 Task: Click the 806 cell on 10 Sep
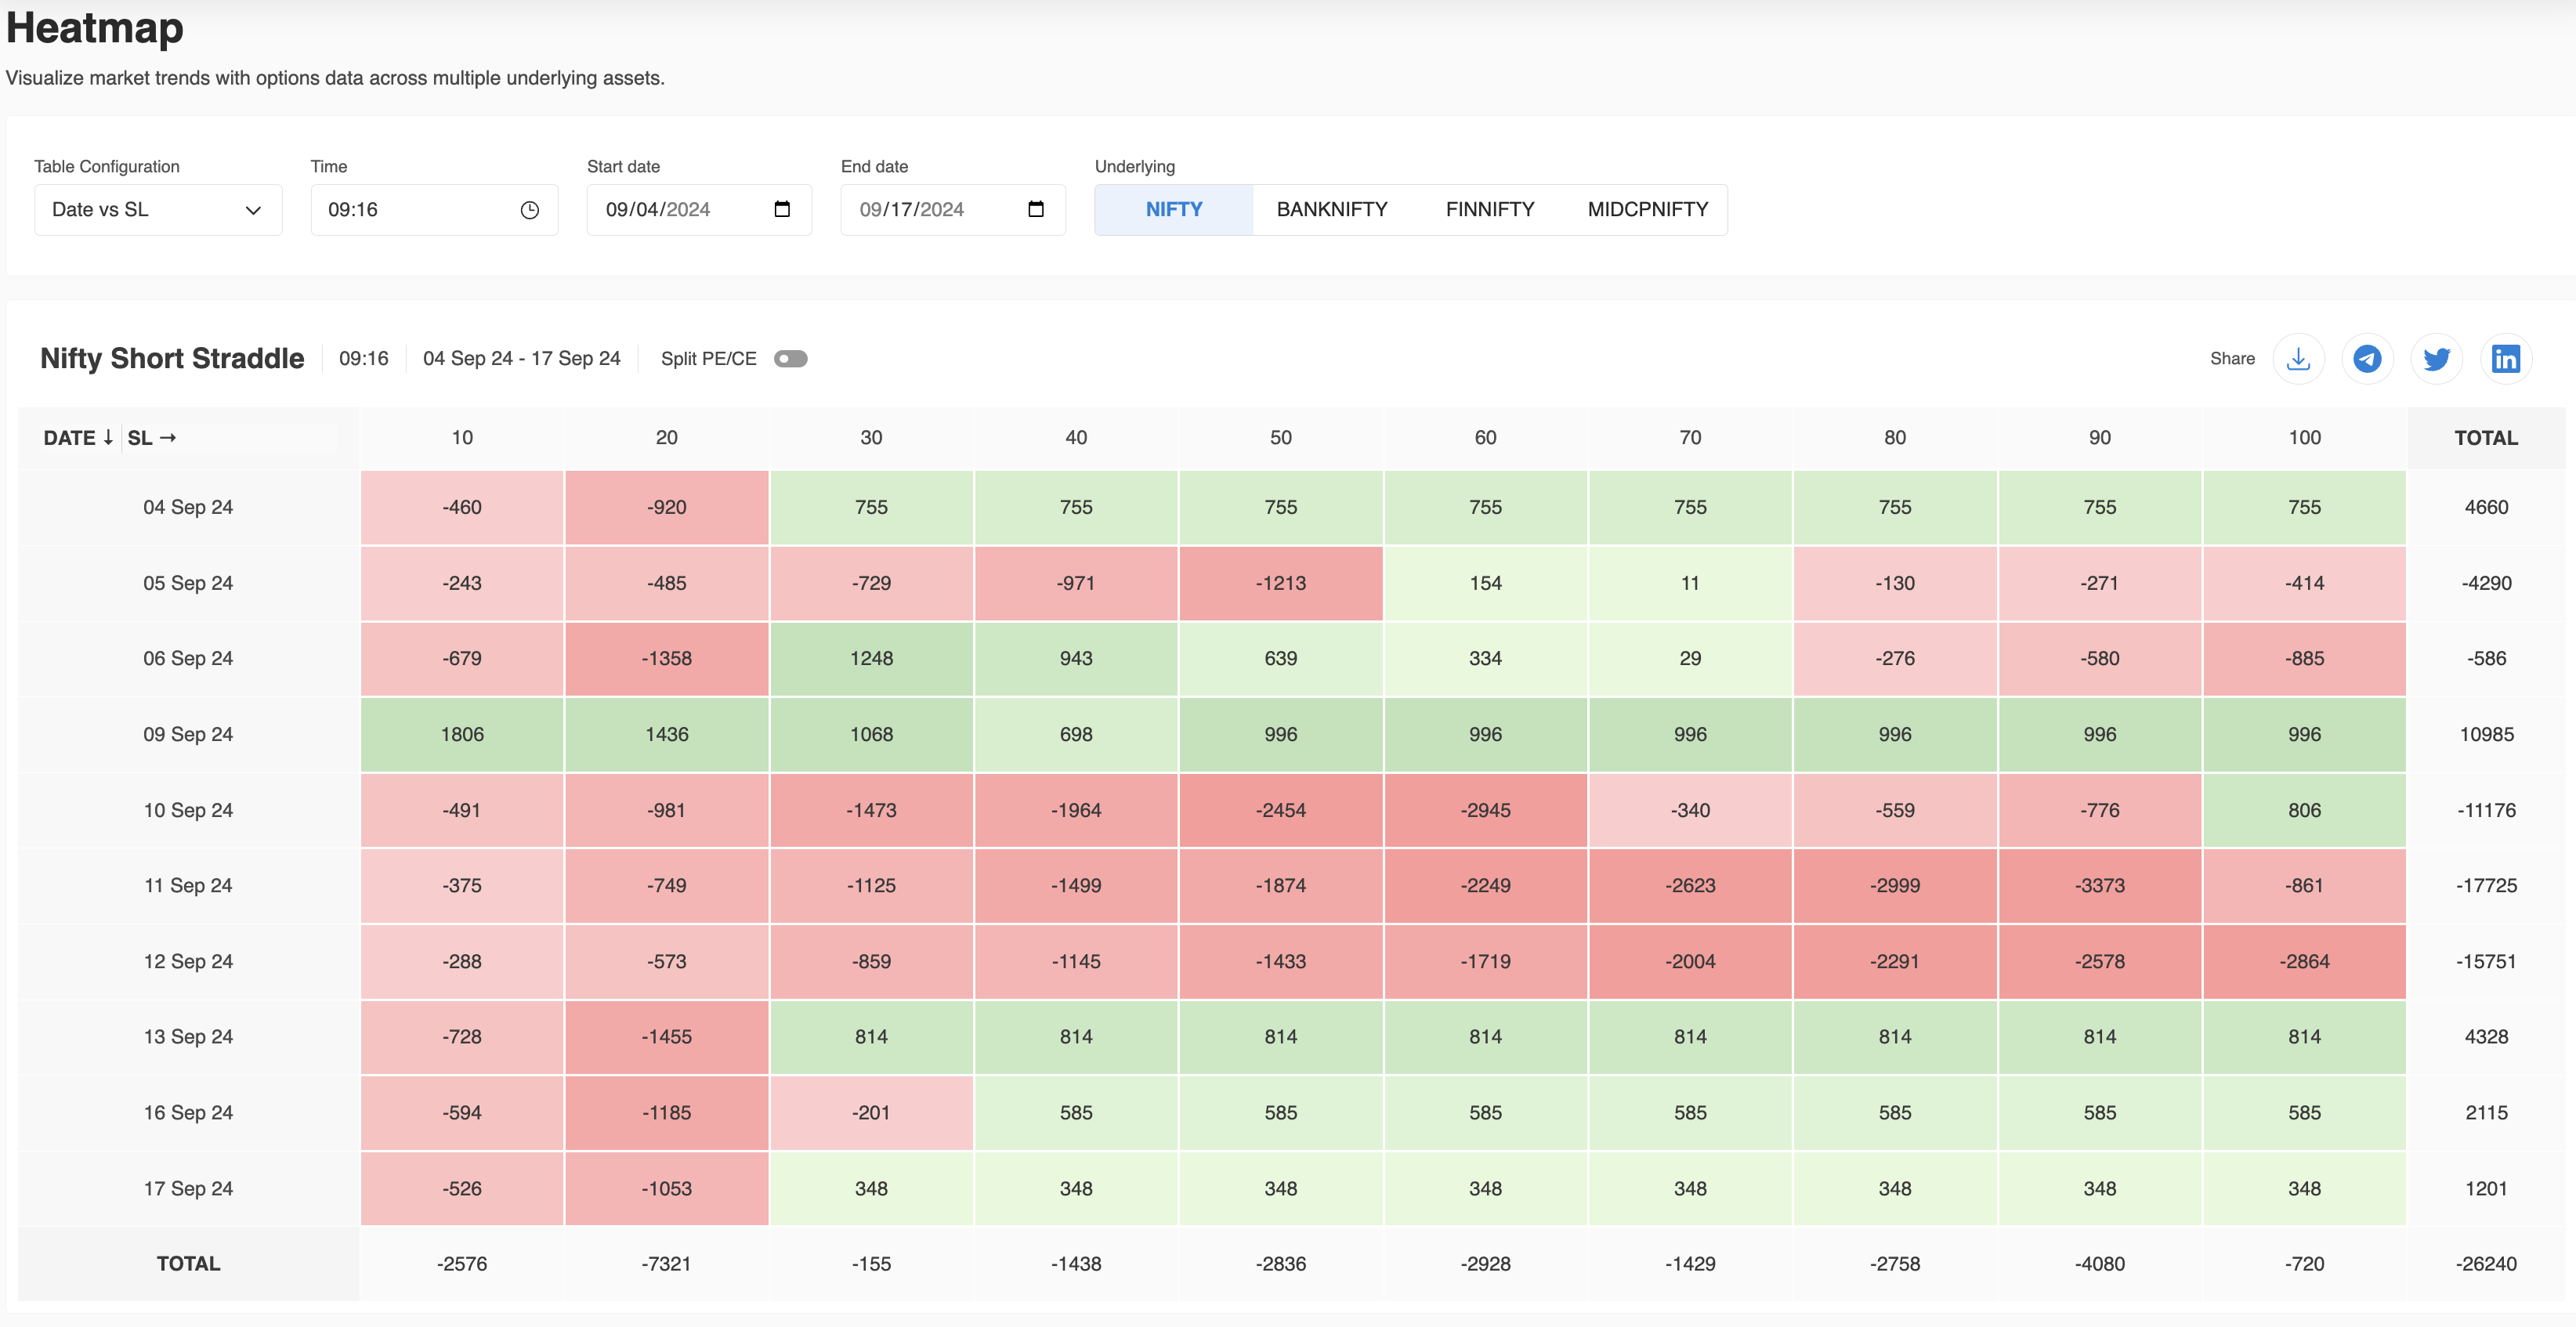point(2304,810)
